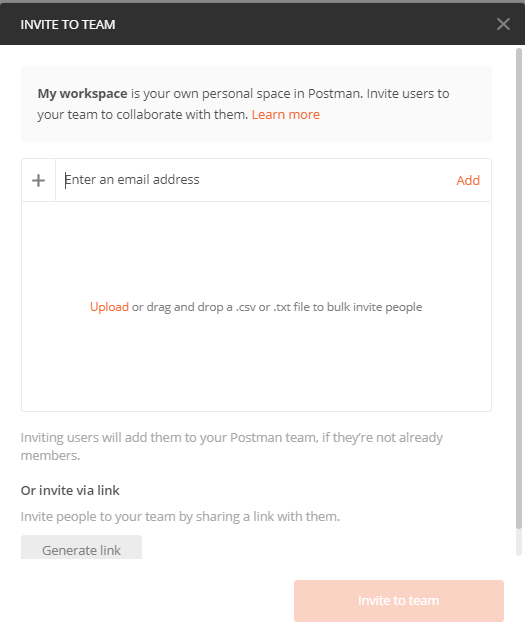Click the Inviting users will add them note
525x625 pixels.
coord(232,446)
